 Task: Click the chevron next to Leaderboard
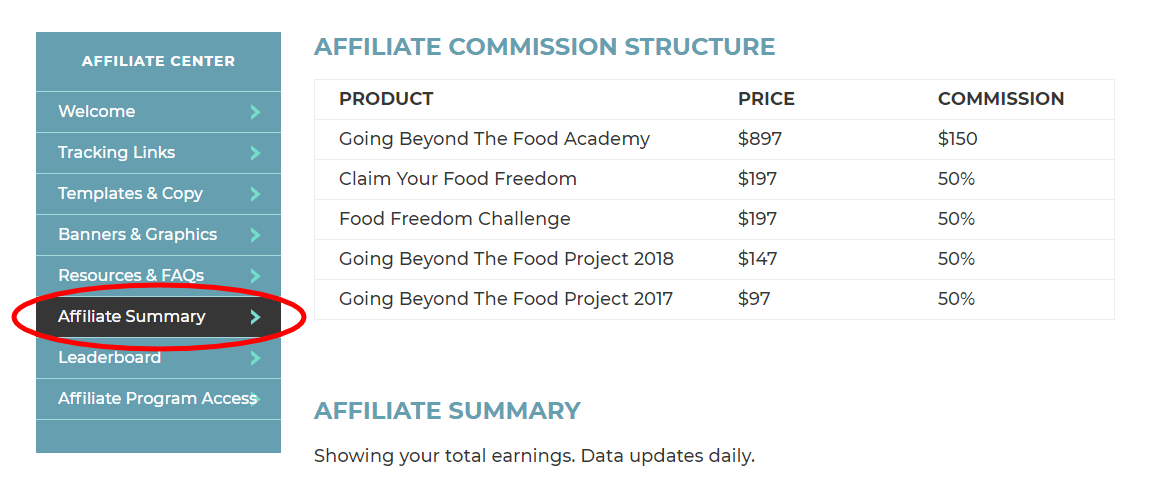click(x=255, y=358)
